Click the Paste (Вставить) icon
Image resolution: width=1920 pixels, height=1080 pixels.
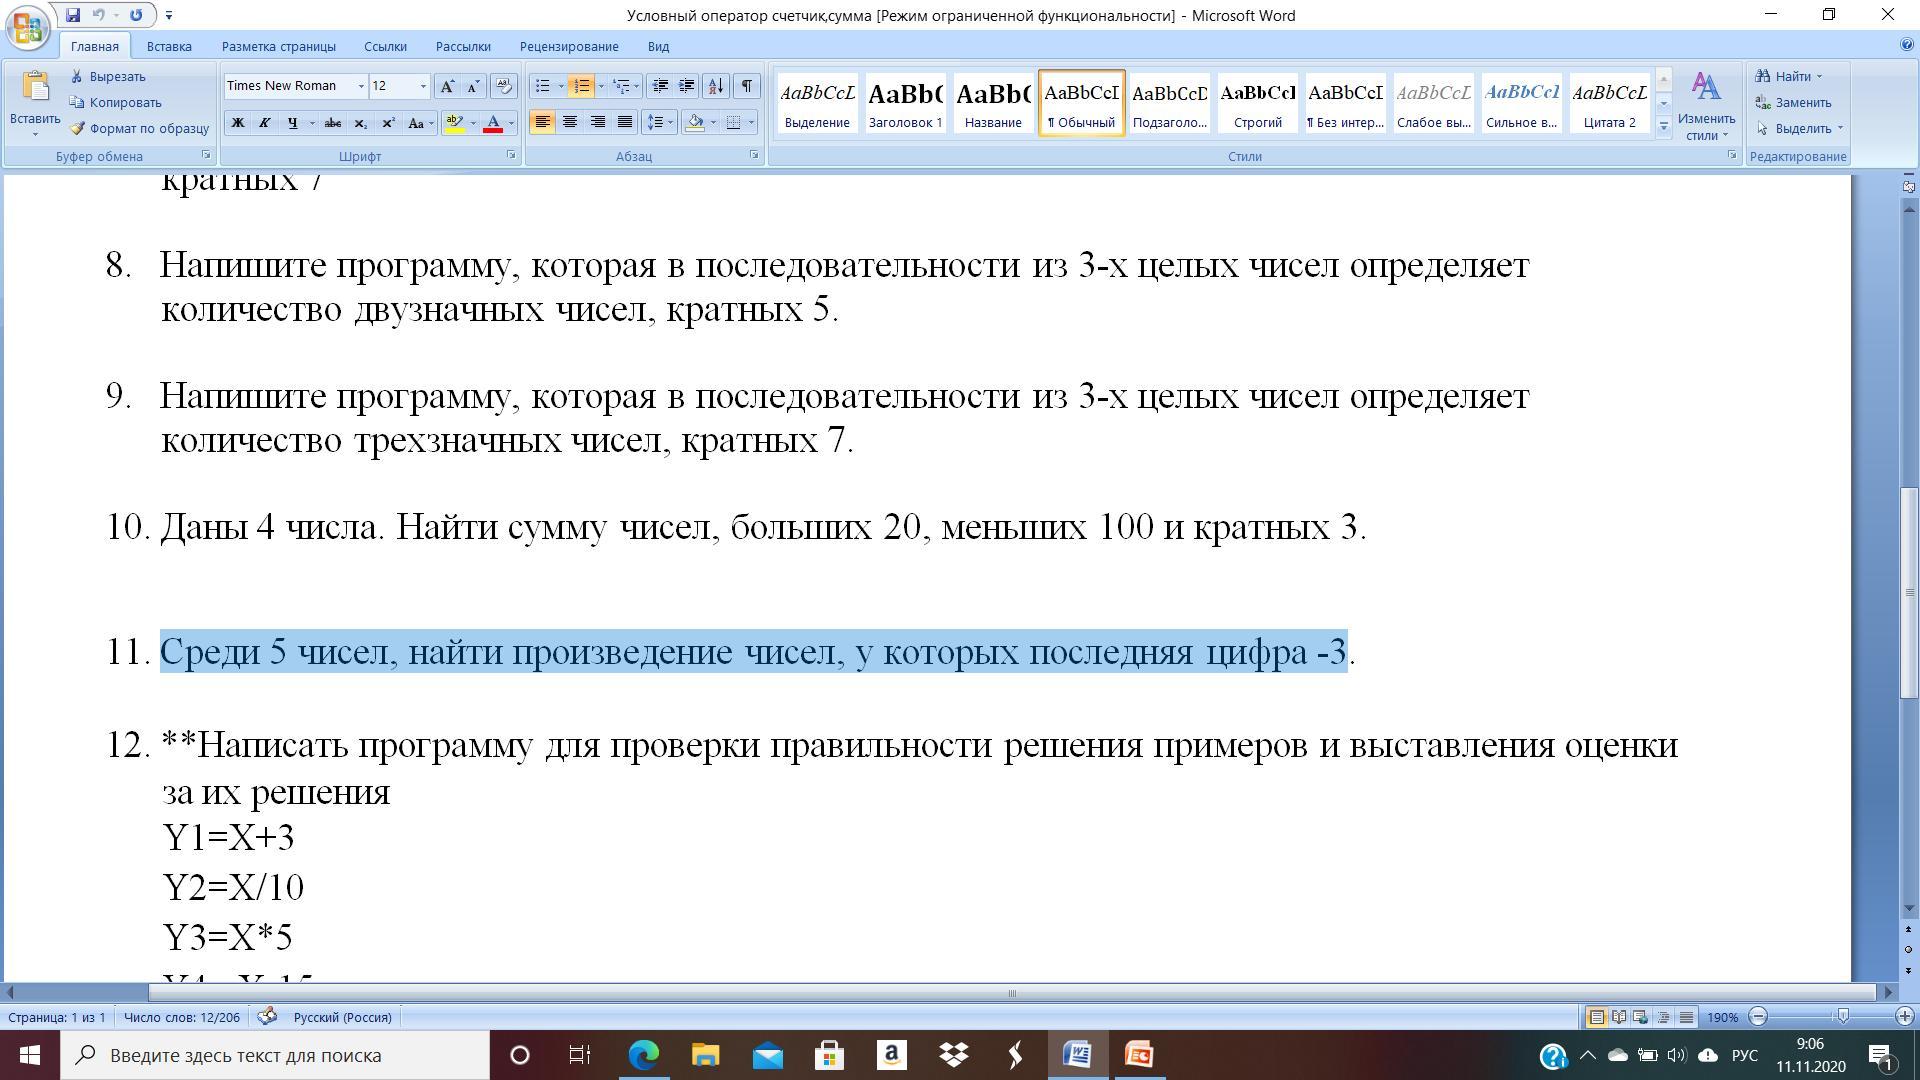[35, 86]
